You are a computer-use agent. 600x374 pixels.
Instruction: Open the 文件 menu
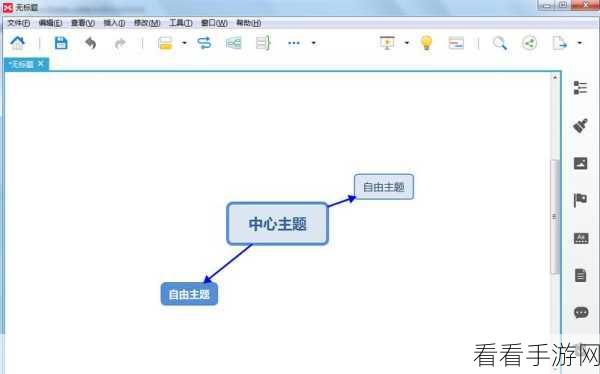click(x=19, y=23)
